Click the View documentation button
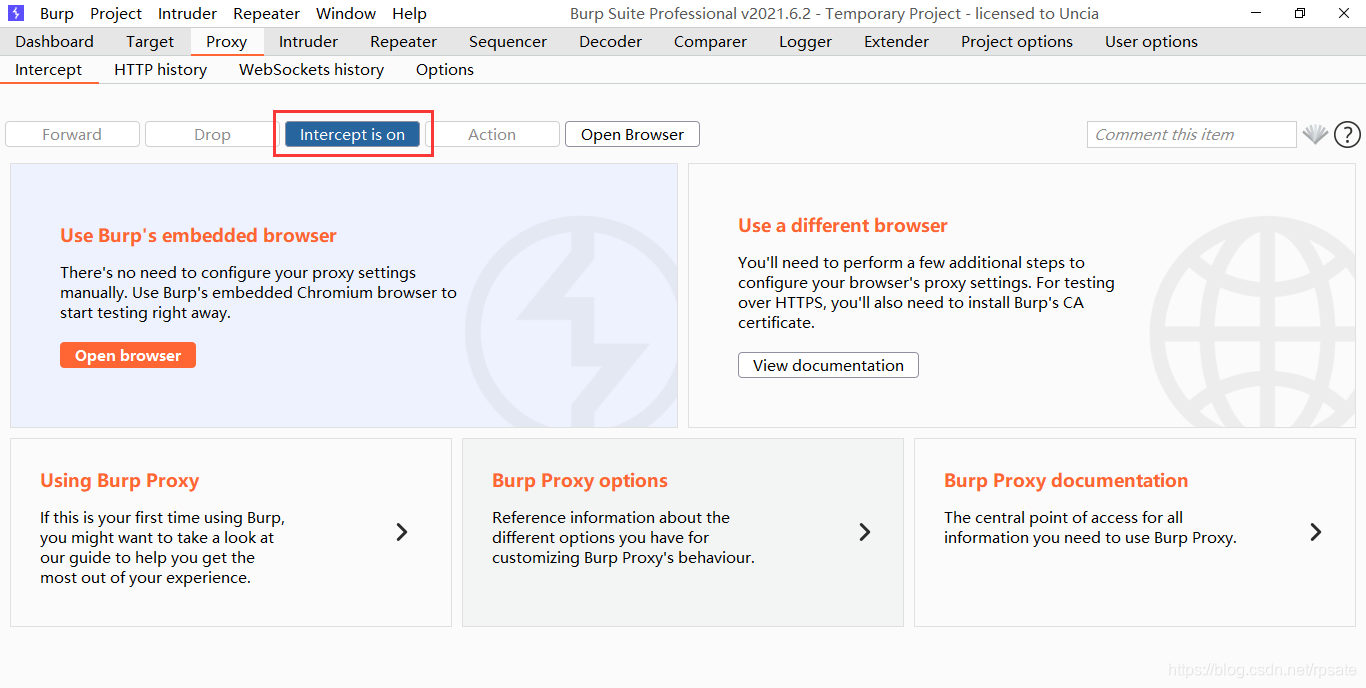 [828, 365]
